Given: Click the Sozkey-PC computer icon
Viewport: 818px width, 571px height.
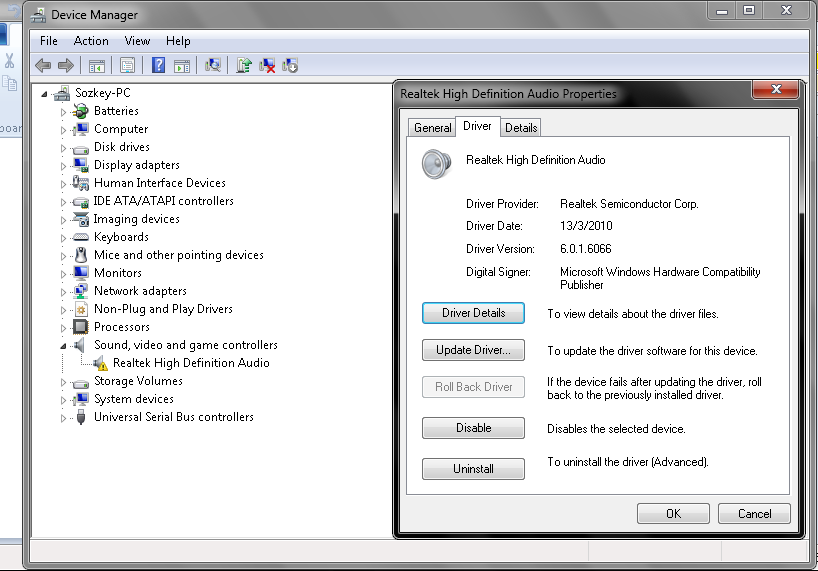Looking at the screenshot, I should [x=62, y=93].
